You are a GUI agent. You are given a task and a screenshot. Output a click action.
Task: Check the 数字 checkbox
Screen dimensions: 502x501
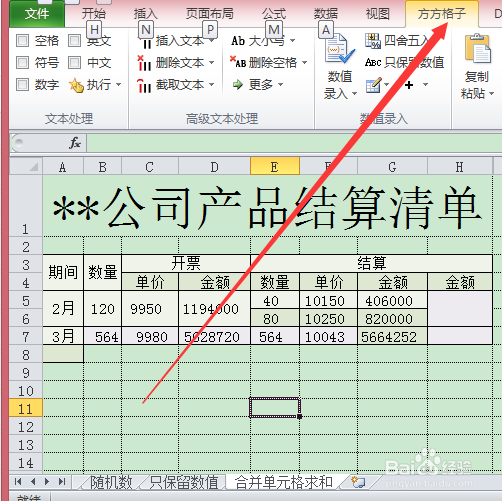pos(23,84)
